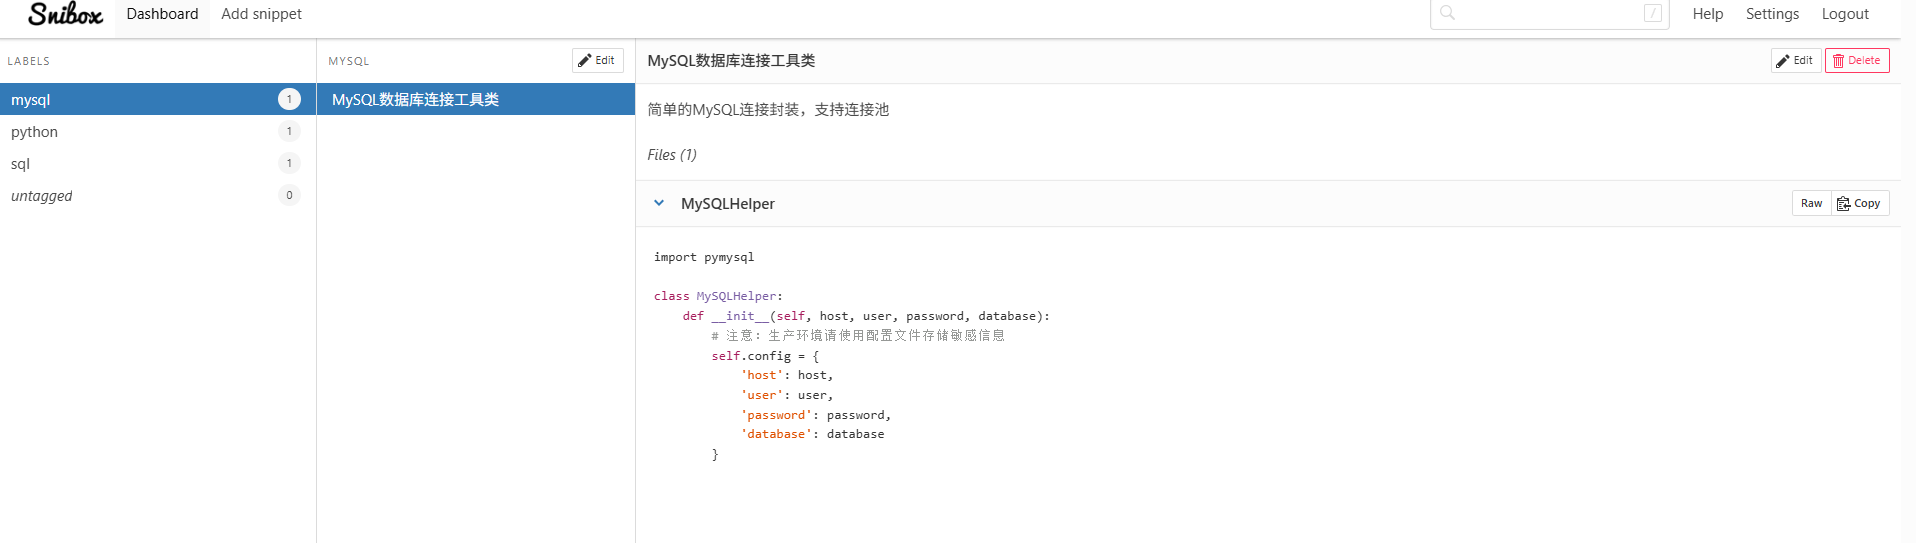View Raw content of MySQLHelper
Viewport: 1916px width, 543px height.
pos(1811,203)
